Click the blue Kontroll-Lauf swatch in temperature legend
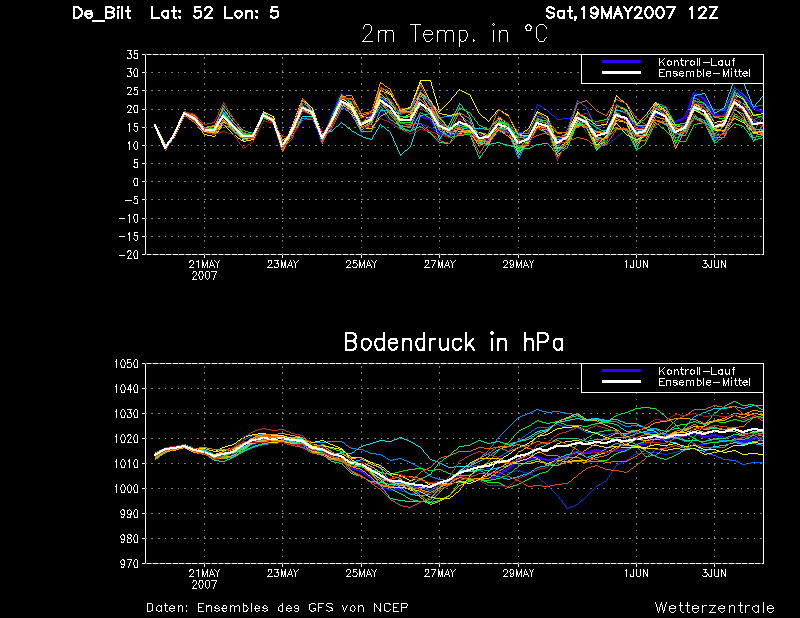The height and width of the screenshot is (618, 800). coord(621,62)
